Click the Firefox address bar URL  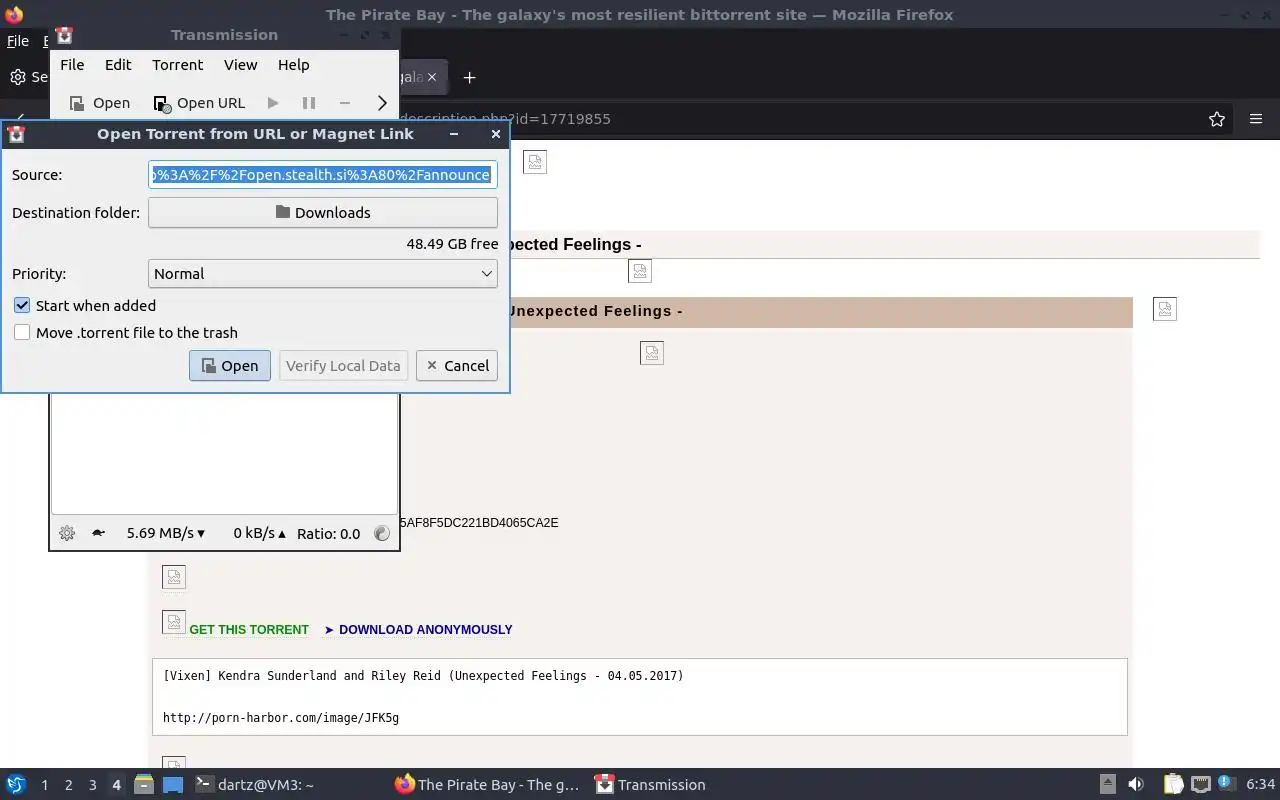pyautogui.click(x=505, y=119)
